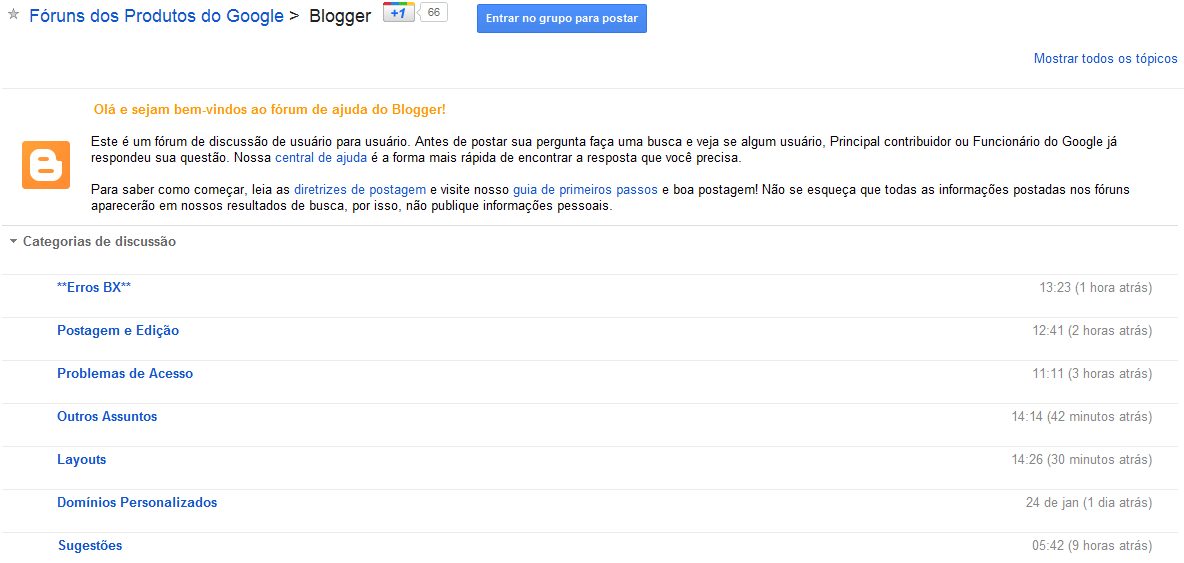1184x563 pixels.
Task: Go to Fóruns dos Produtos do Google
Action: coord(156,17)
